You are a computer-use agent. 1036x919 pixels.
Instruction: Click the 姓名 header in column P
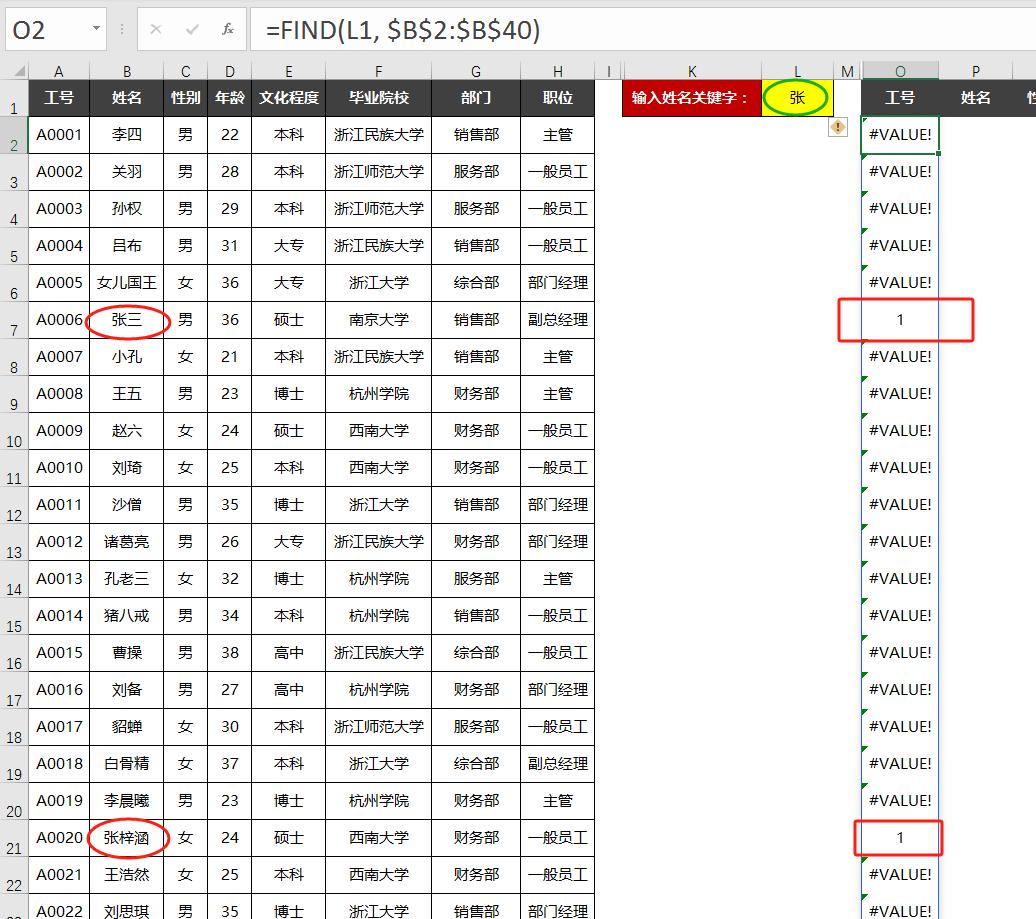point(976,98)
